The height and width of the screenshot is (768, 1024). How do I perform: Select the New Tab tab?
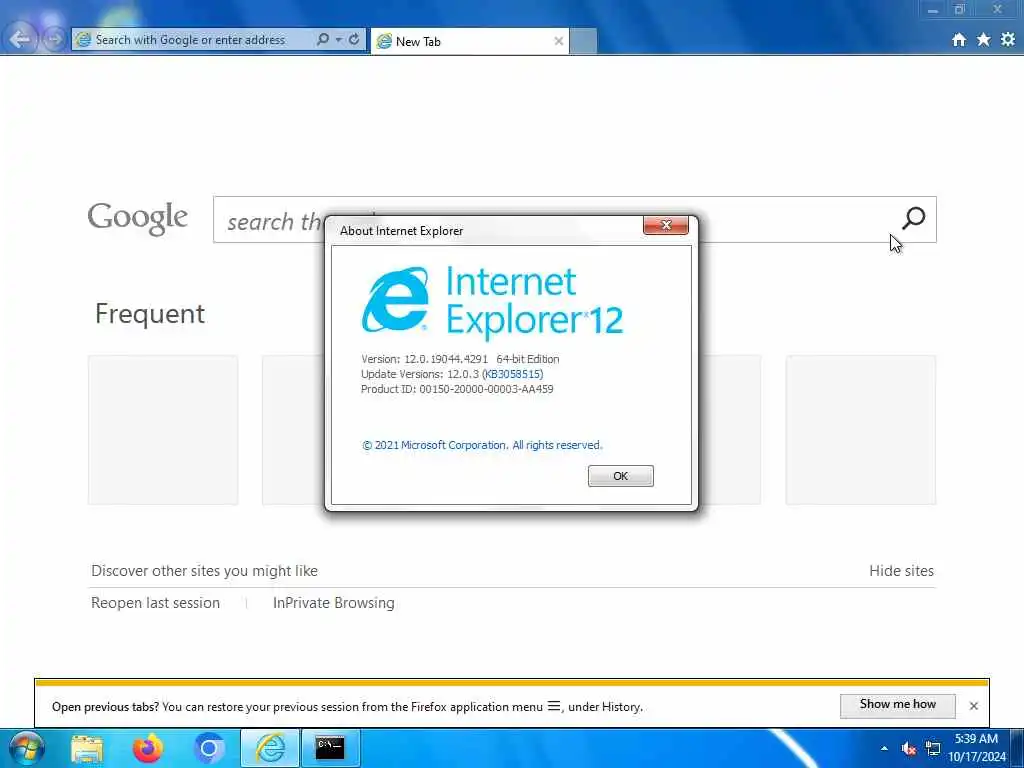point(470,41)
